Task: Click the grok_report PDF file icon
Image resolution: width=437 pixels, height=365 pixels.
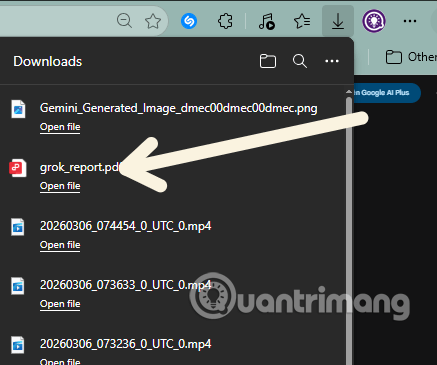Action: coord(18,168)
